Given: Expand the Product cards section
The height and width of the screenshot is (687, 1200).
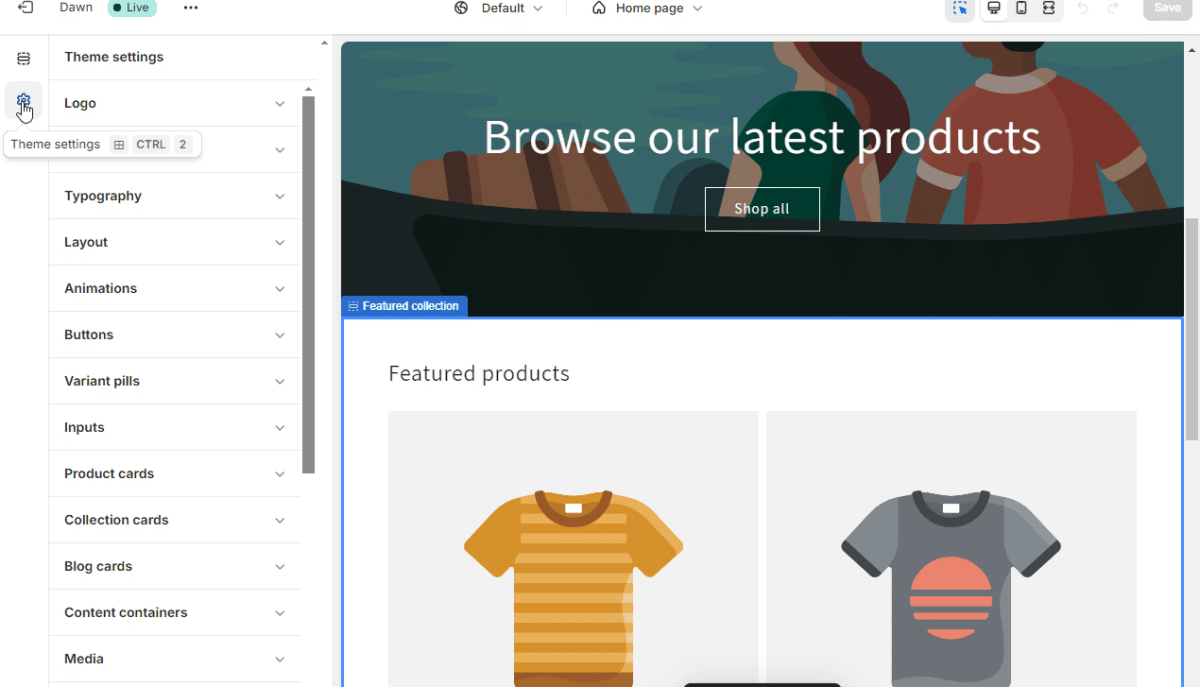Looking at the screenshot, I should coord(175,474).
